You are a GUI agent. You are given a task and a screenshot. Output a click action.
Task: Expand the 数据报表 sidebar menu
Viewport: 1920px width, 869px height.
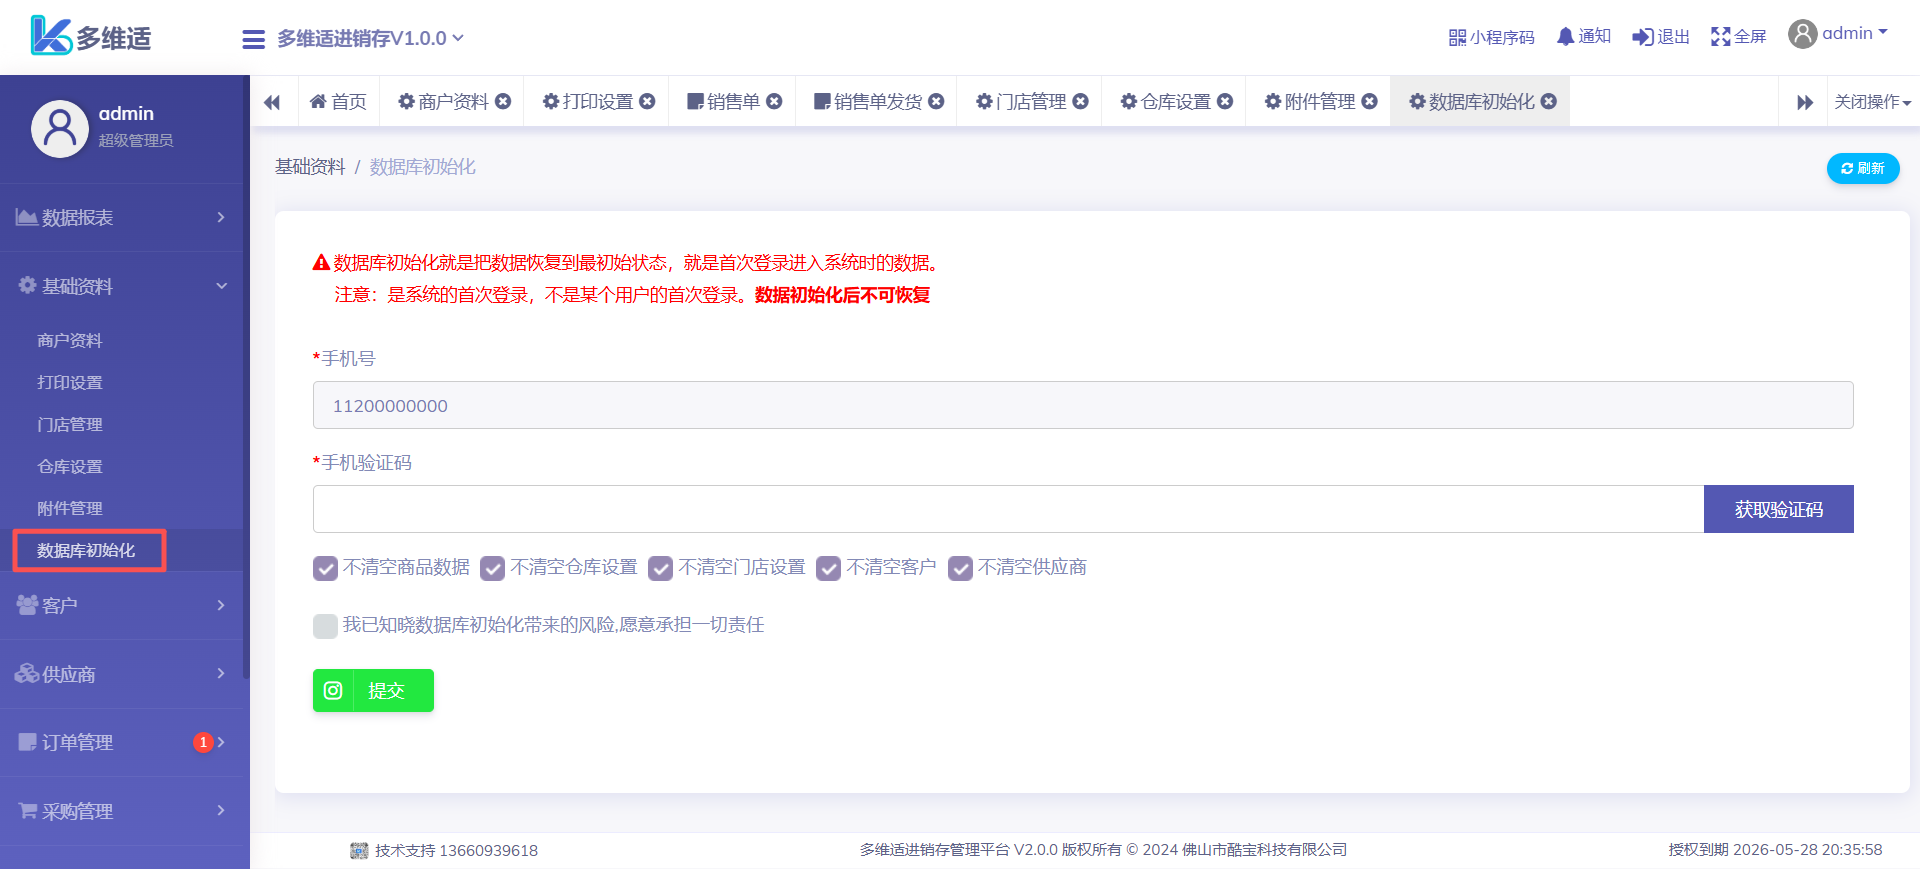tap(122, 217)
